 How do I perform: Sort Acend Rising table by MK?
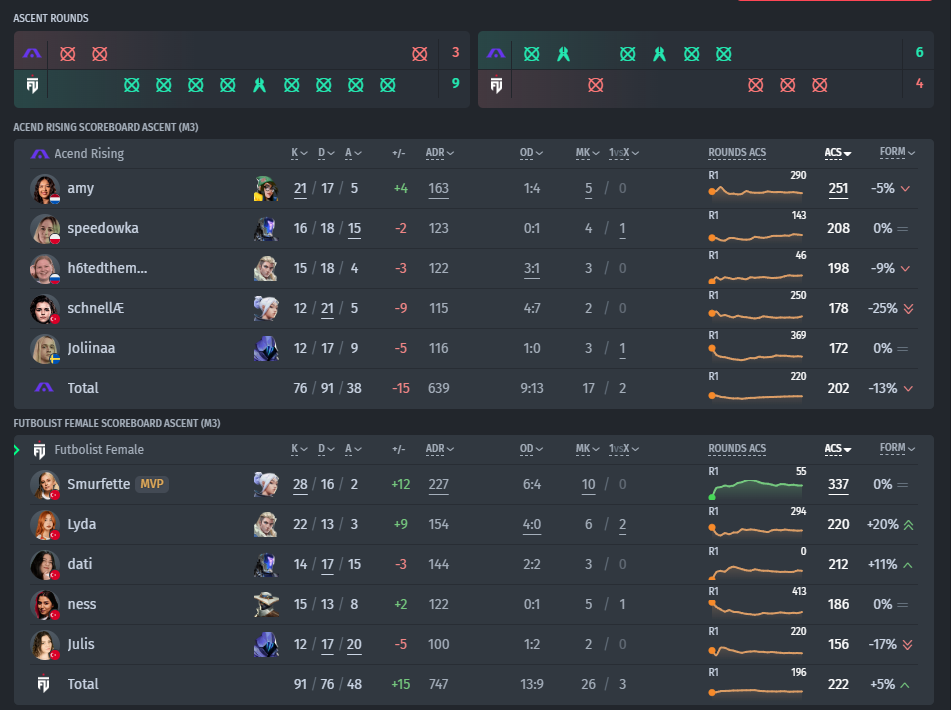[588, 153]
